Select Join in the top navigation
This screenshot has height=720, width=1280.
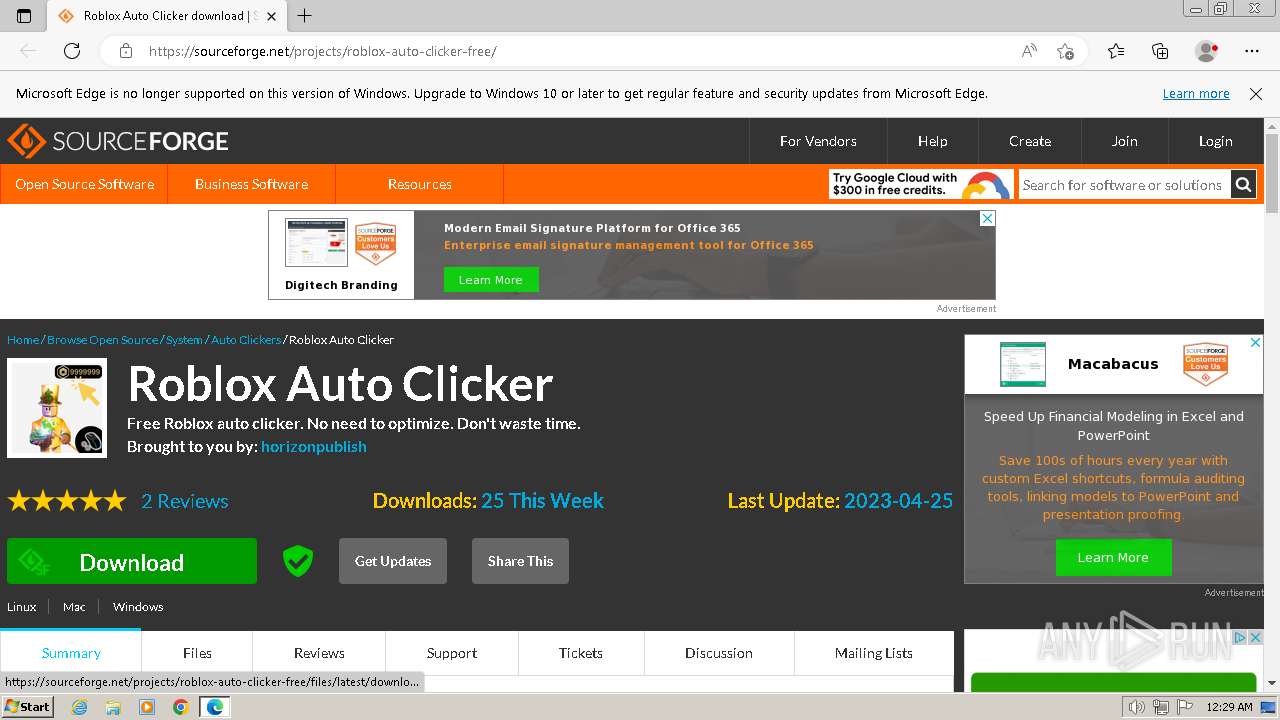(1125, 141)
